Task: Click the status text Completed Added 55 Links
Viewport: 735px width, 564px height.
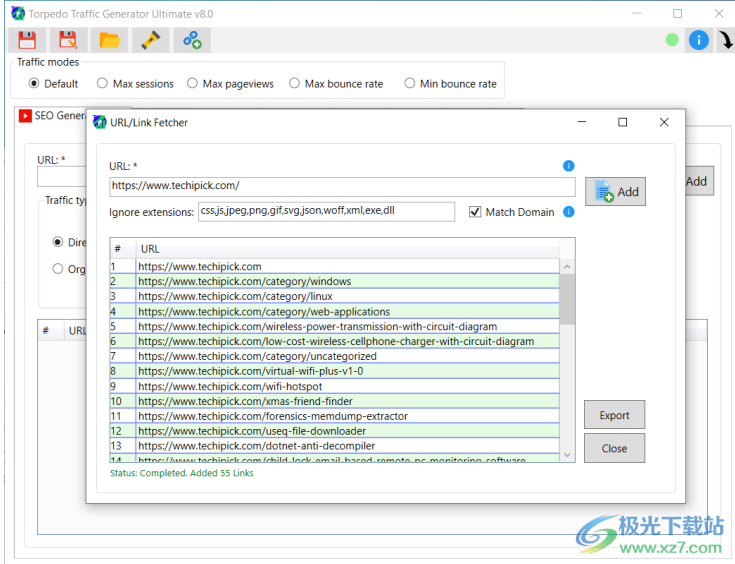Action: (x=181, y=473)
